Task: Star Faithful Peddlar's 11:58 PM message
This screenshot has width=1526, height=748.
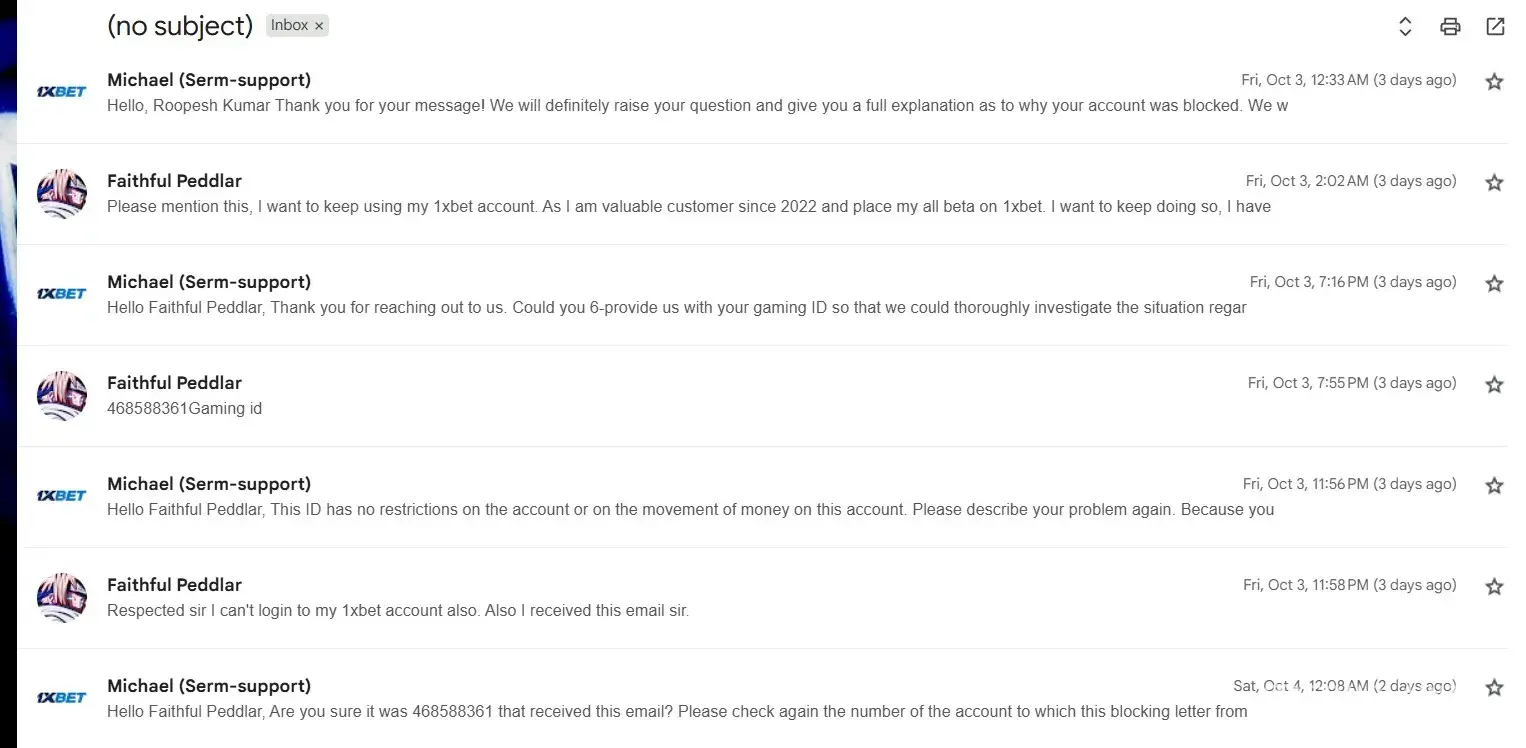Action: pyautogui.click(x=1494, y=586)
